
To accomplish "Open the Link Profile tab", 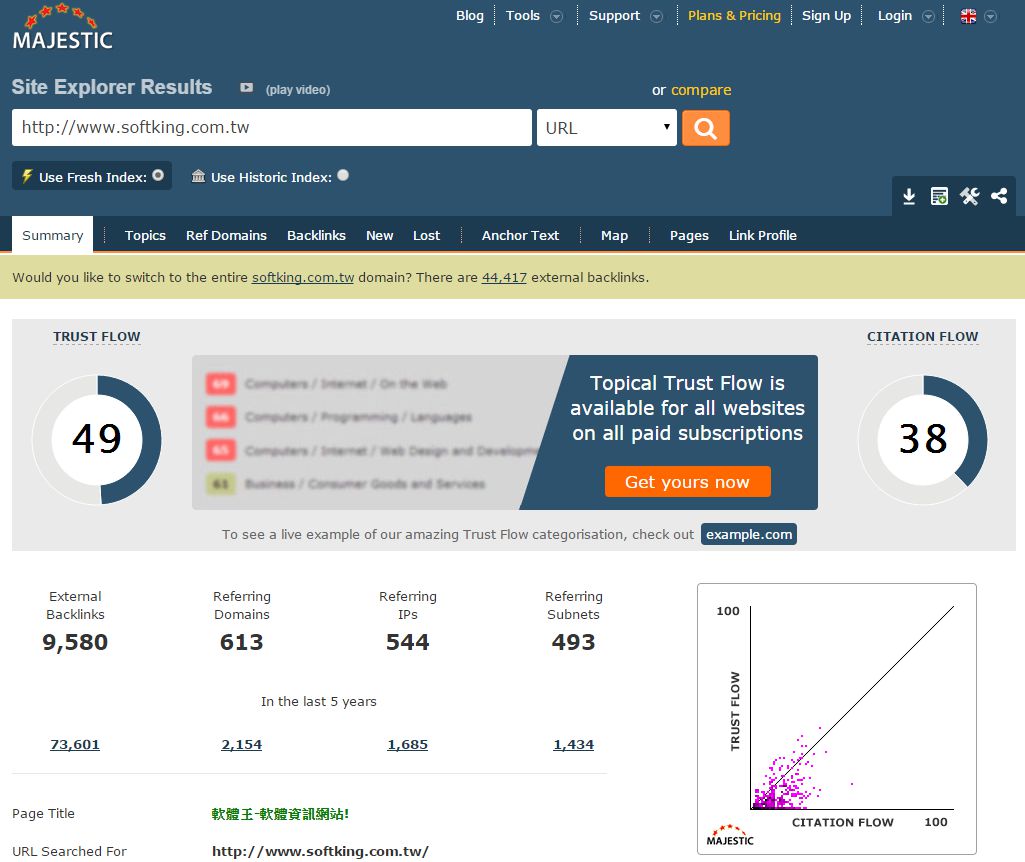I will [x=763, y=235].
